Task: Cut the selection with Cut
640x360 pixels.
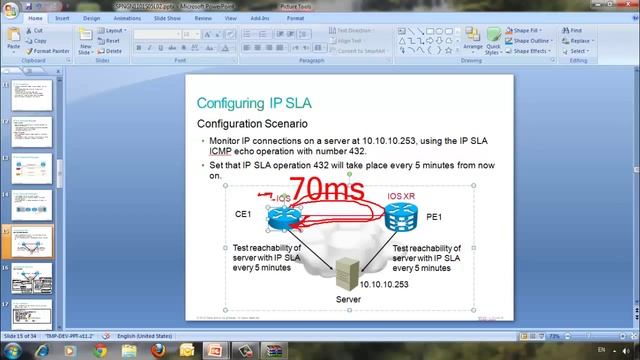Action: click(x=35, y=31)
